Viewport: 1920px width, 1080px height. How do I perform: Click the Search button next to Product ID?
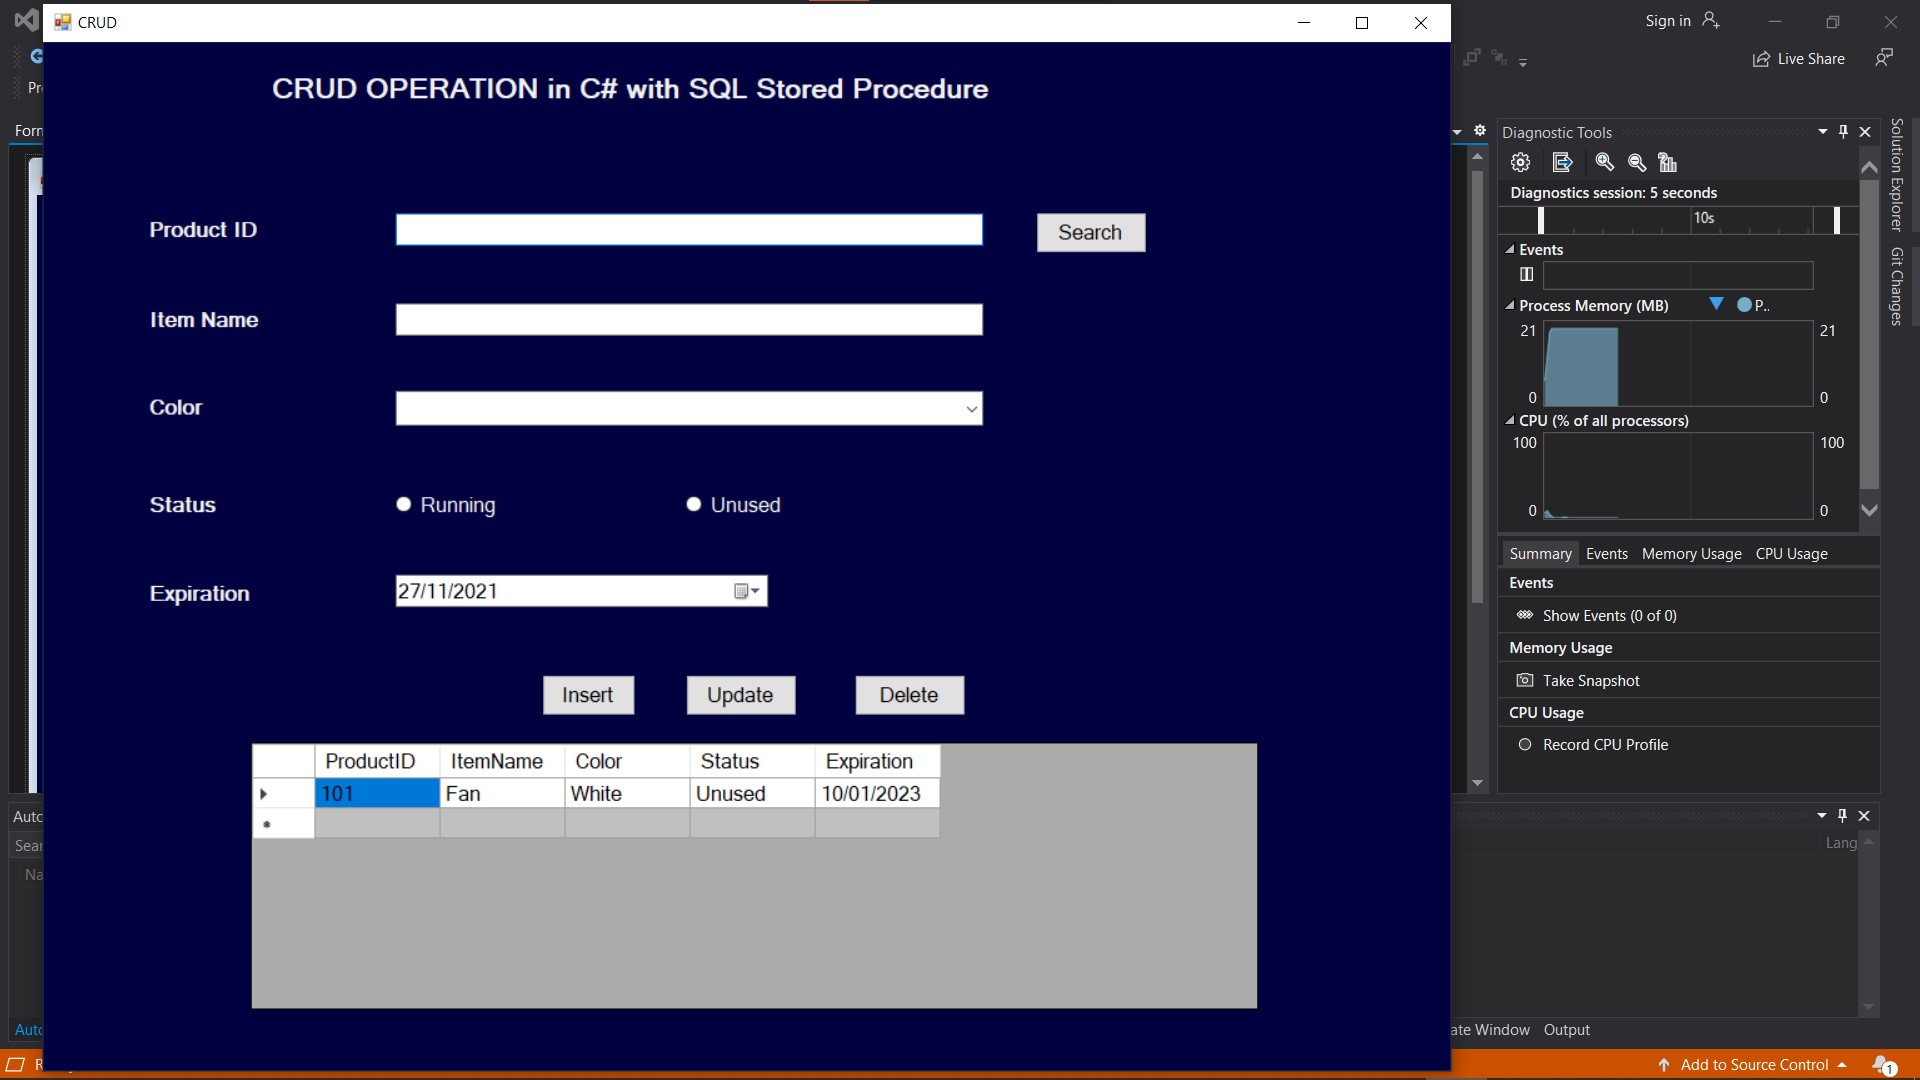pyautogui.click(x=1089, y=232)
